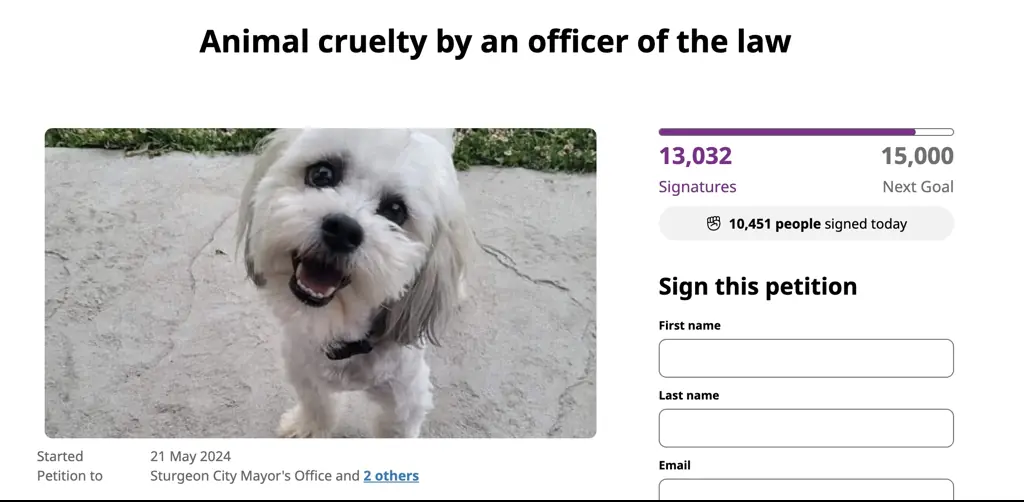Click the "21 May 2024" start date

click(x=190, y=457)
